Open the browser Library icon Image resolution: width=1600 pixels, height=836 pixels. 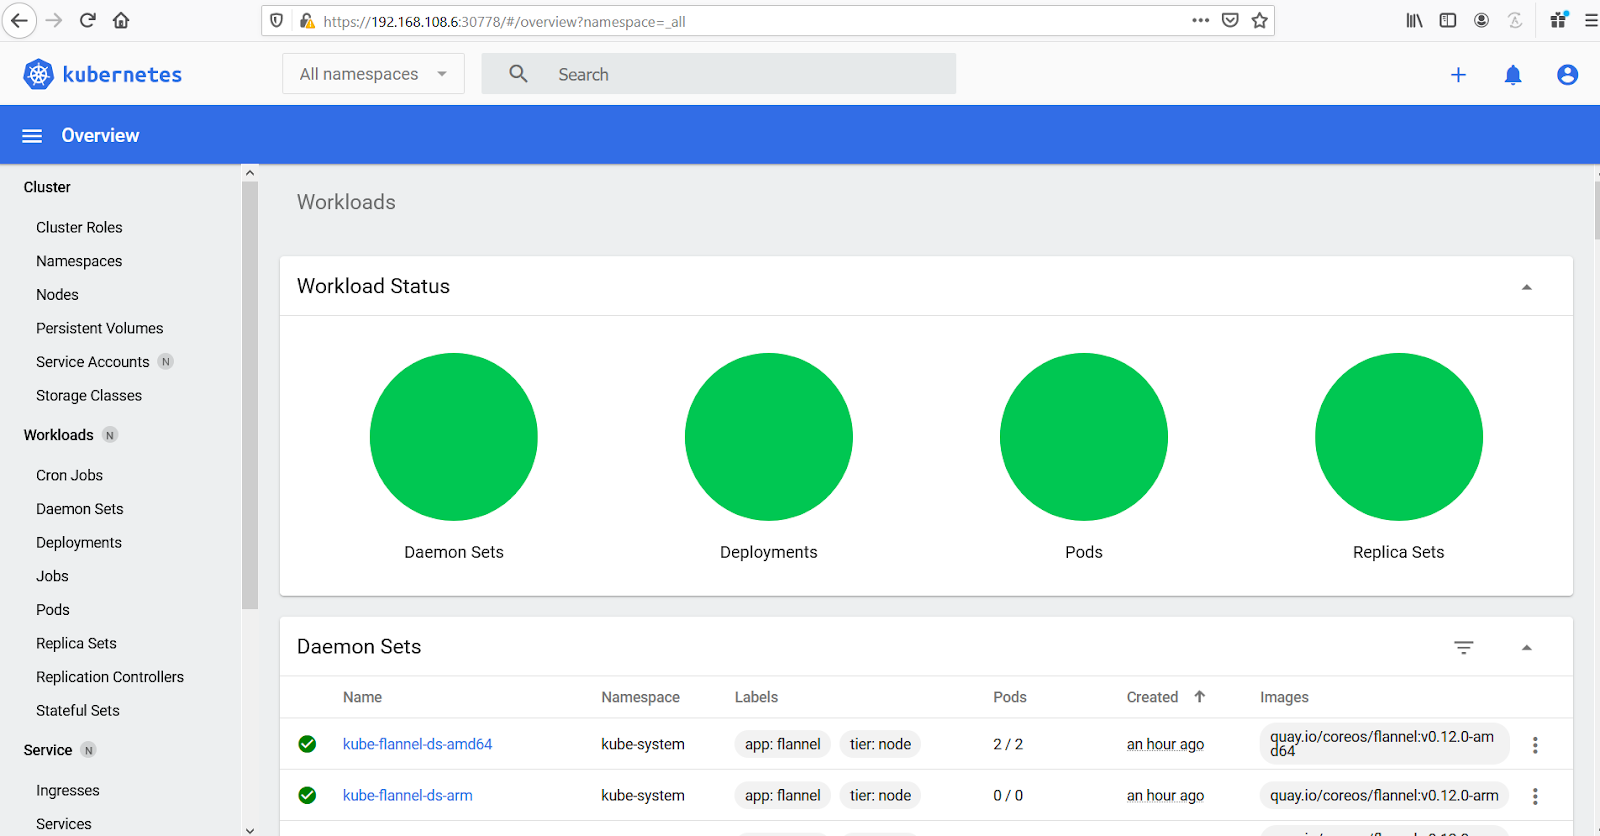(1414, 20)
